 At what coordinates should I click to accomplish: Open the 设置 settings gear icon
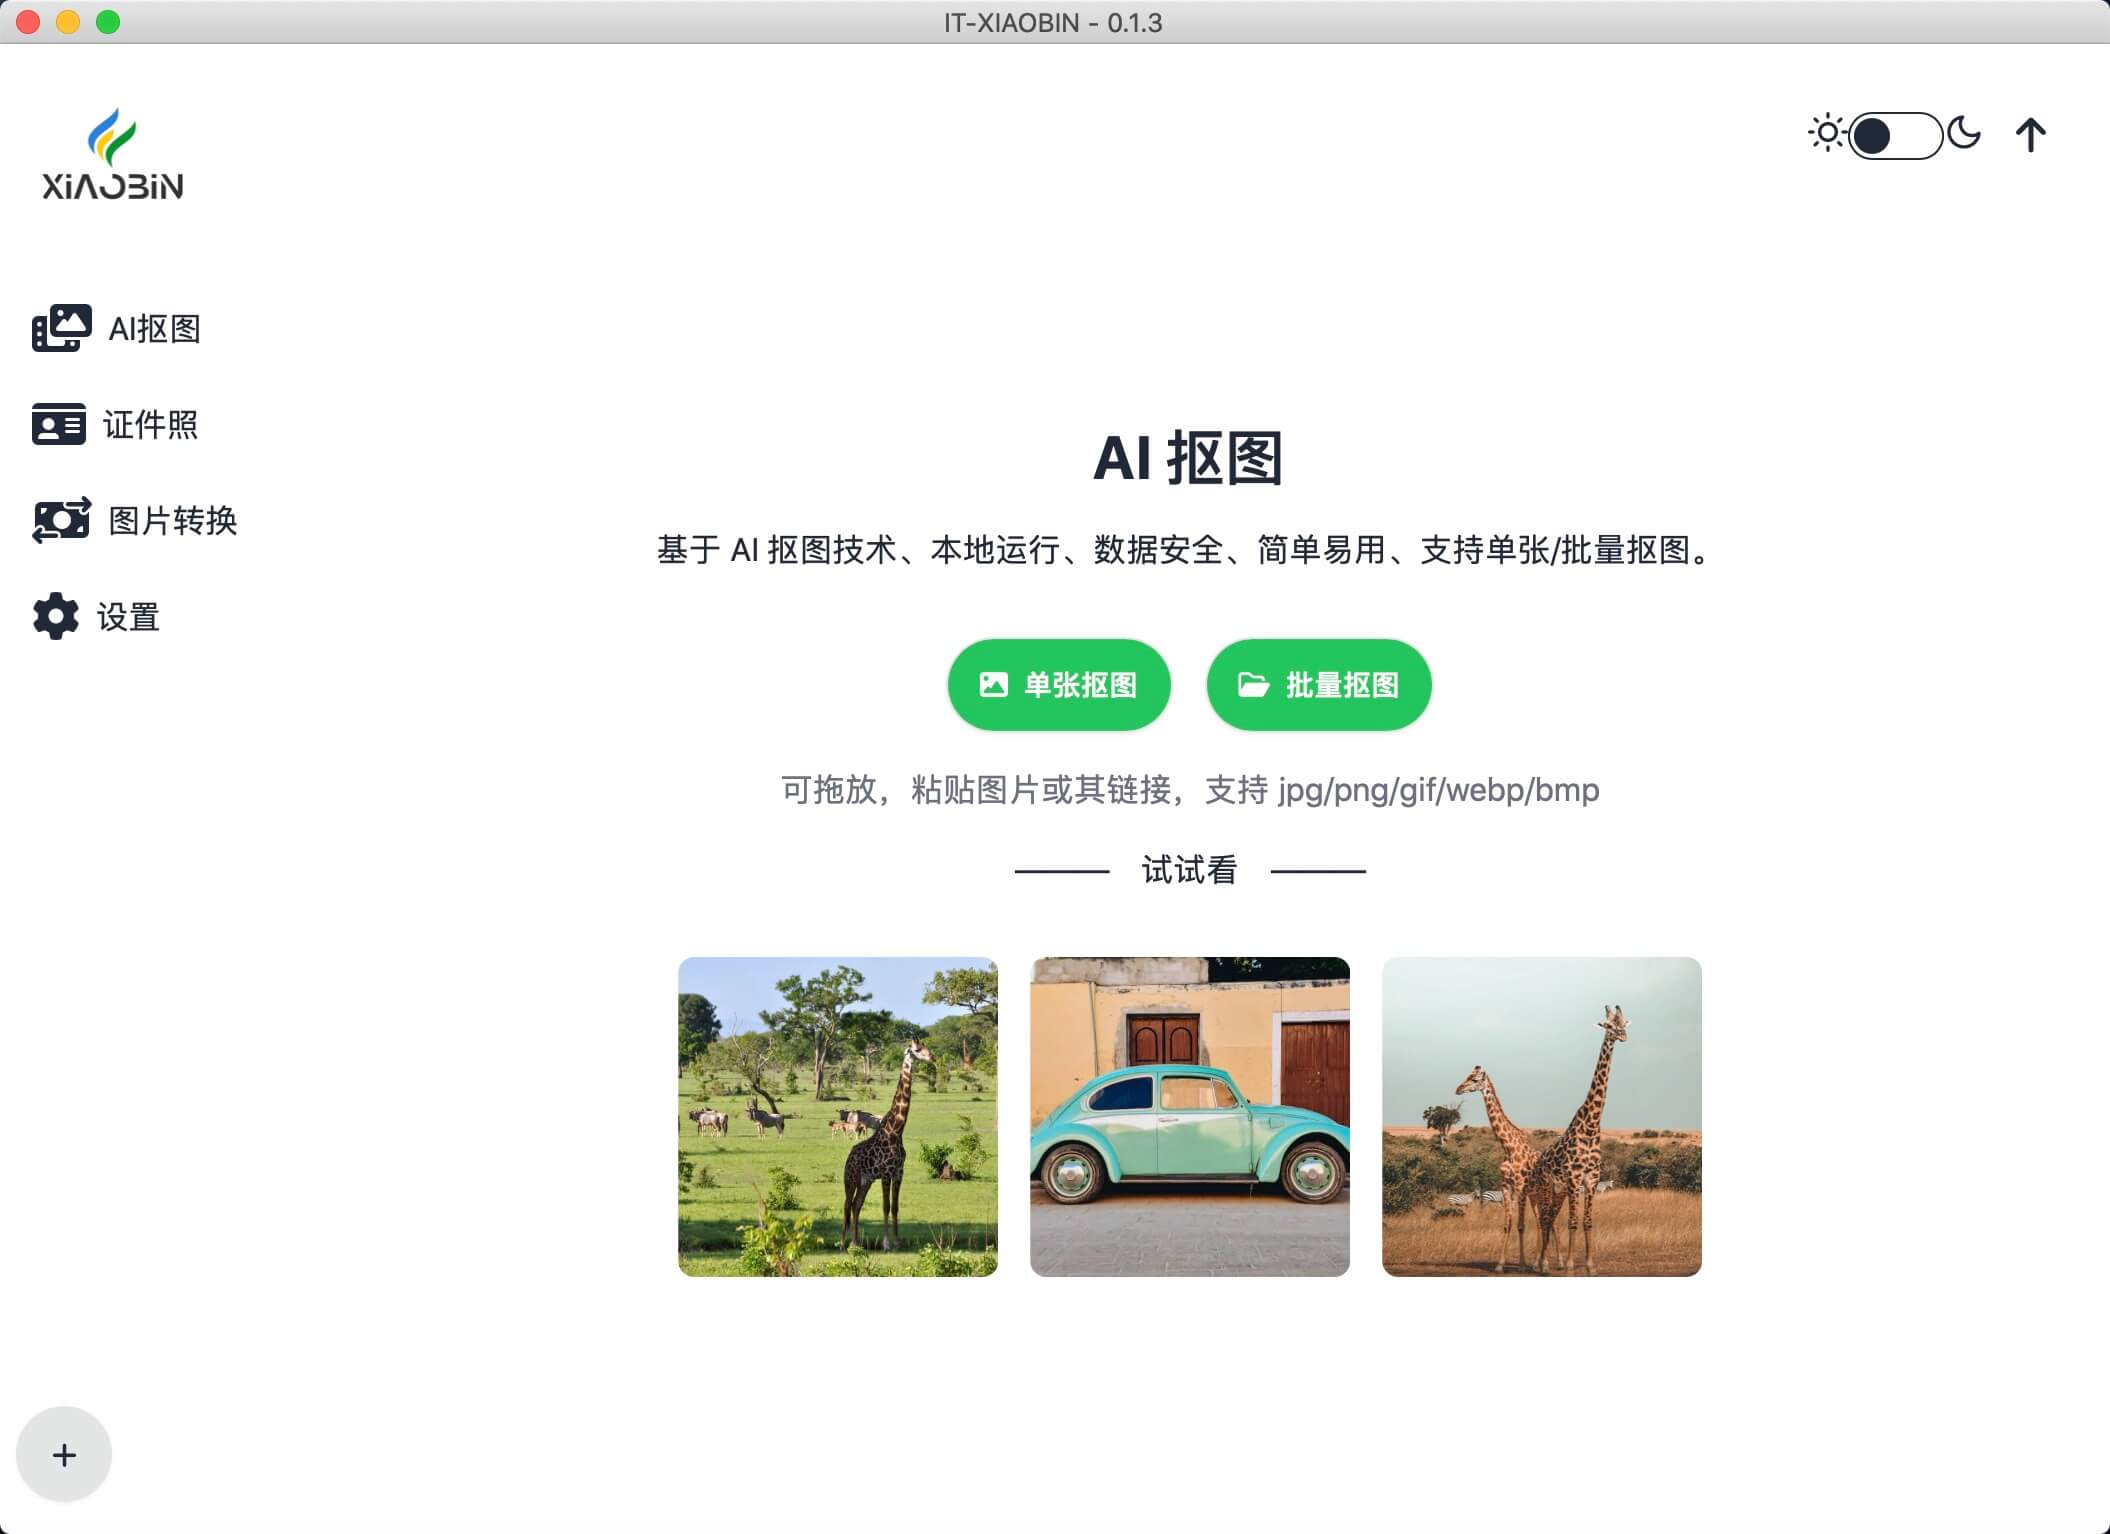[x=57, y=617]
